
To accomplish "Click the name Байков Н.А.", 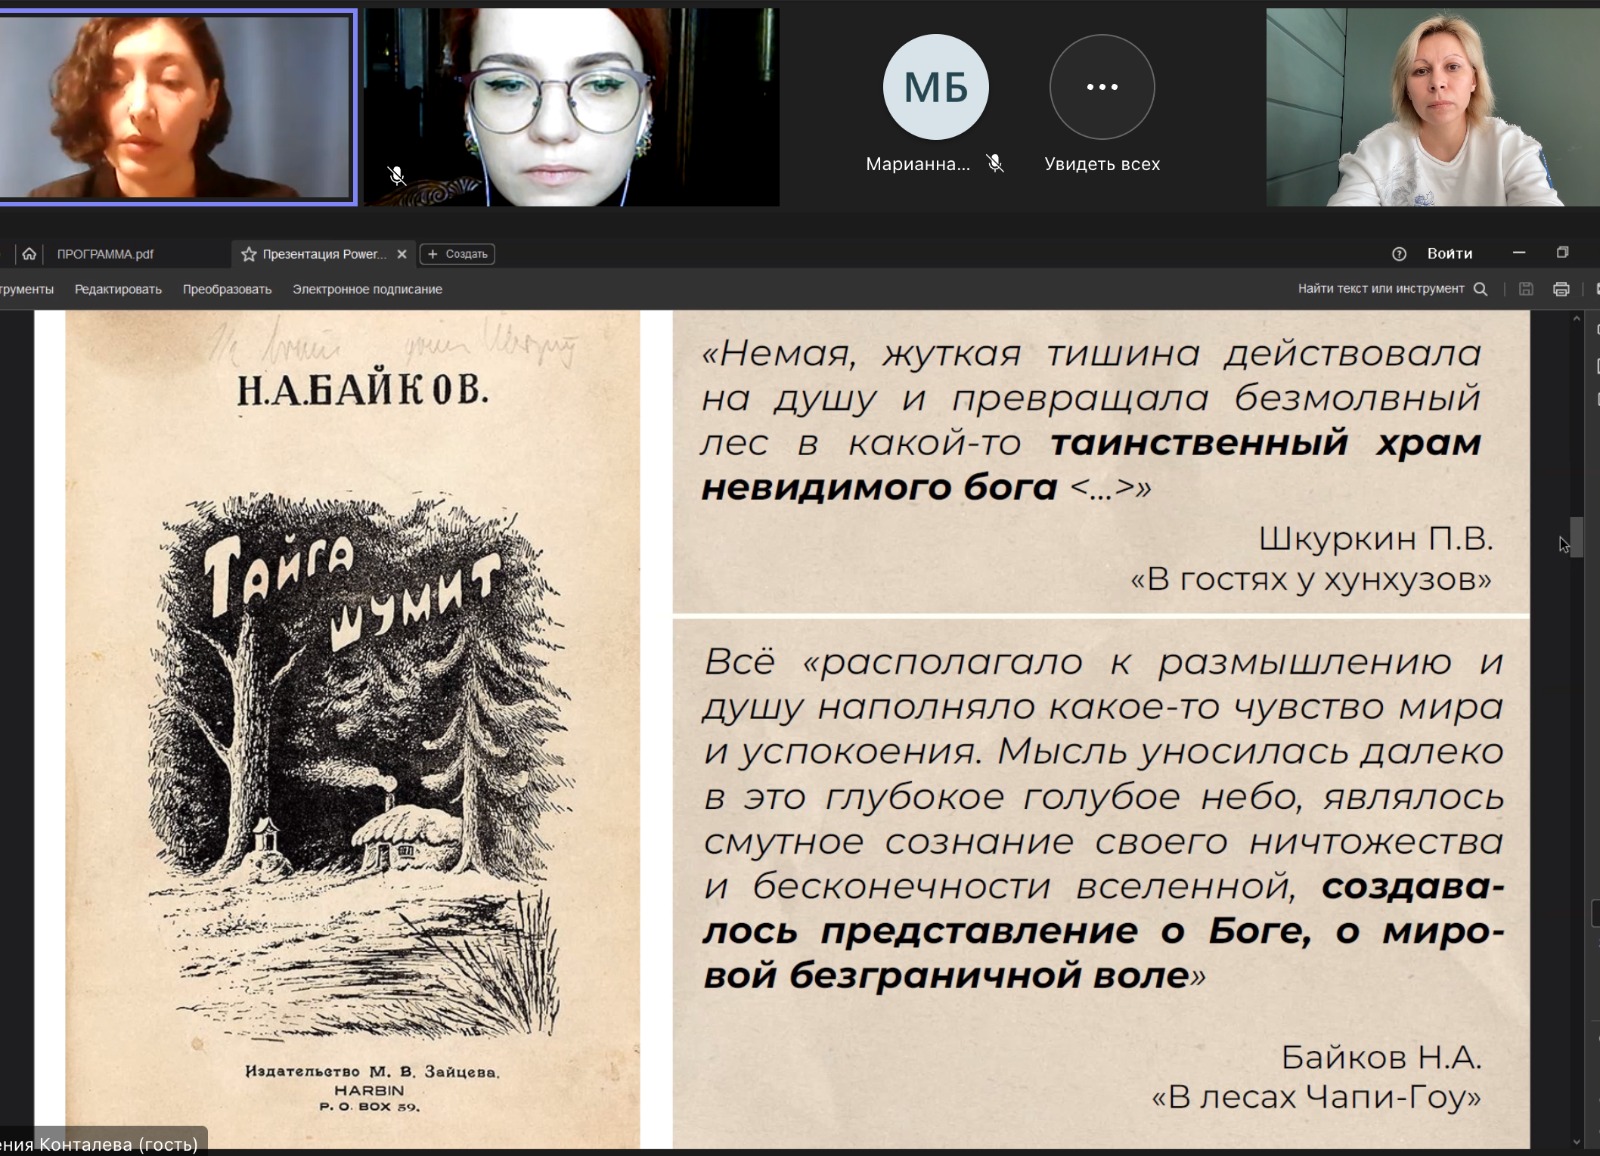I will [1381, 1056].
